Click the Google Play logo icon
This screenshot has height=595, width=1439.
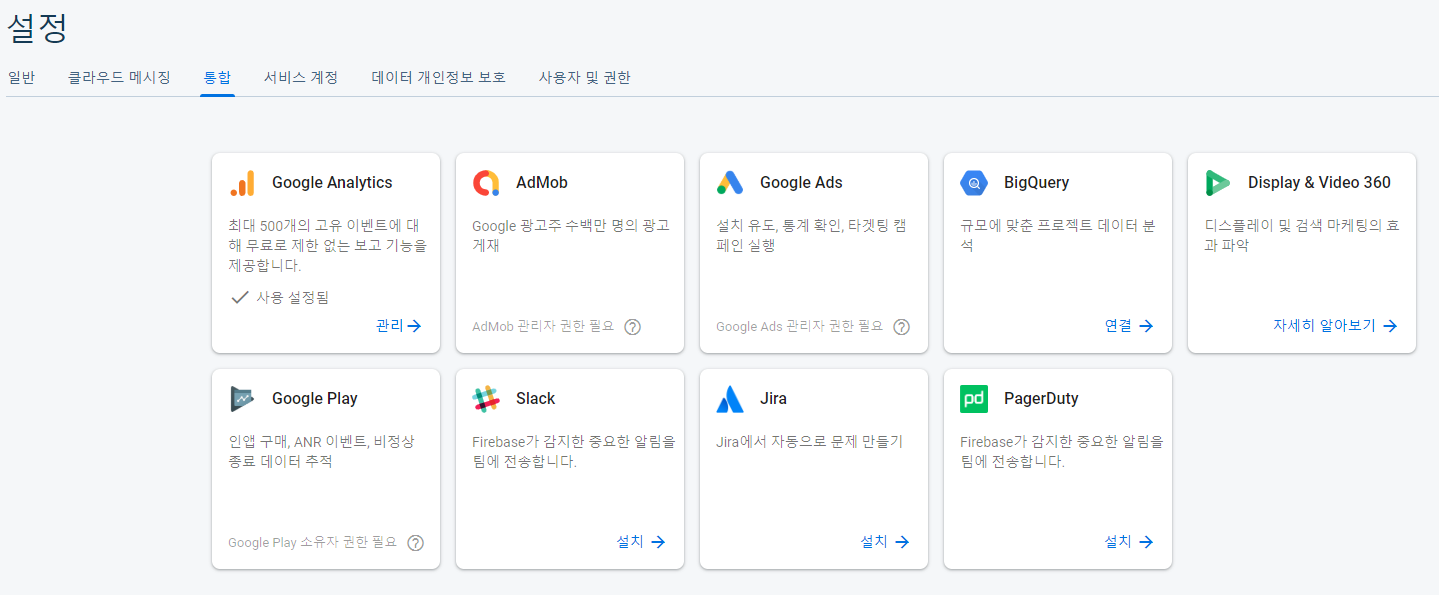[242, 399]
